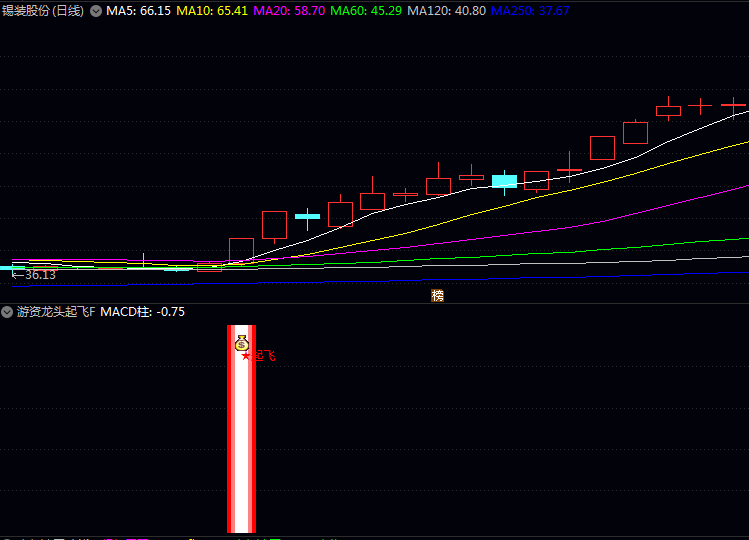Click the MA5: 66.15 label
This screenshot has height=540, width=749.
coord(138,11)
